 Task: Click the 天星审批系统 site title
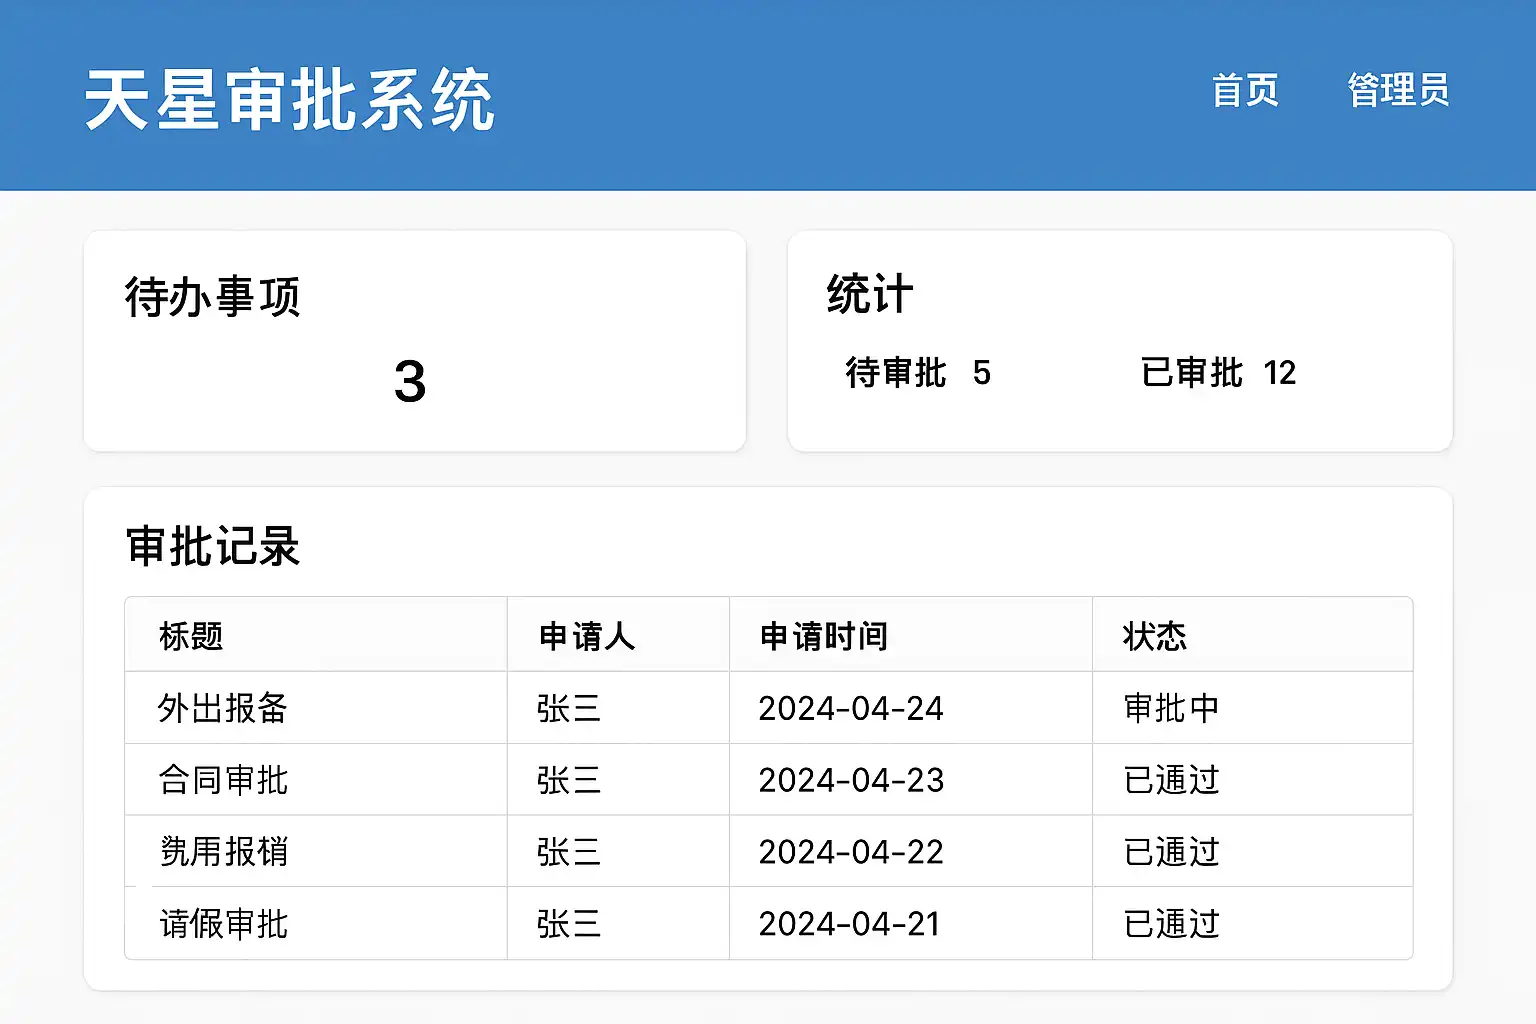[289, 100]
